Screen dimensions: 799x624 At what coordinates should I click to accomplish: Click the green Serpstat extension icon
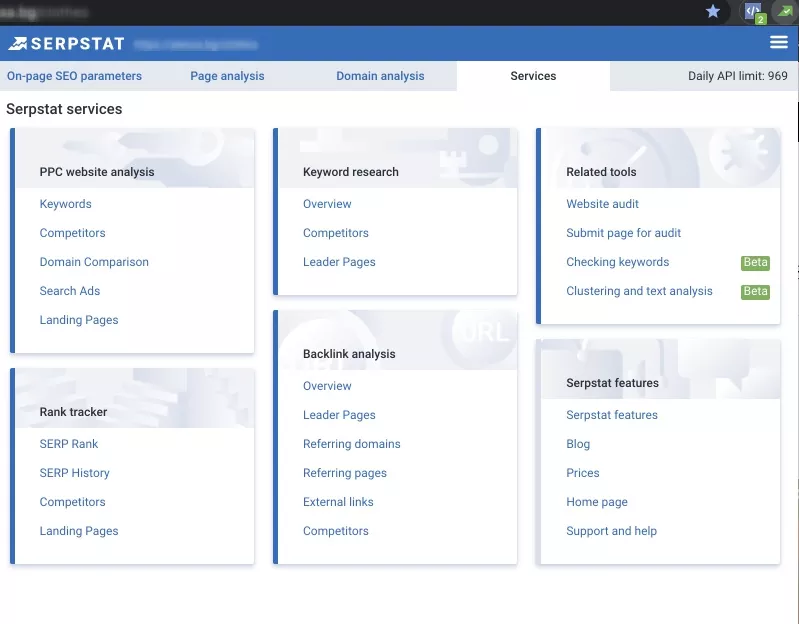coord(786,11)
